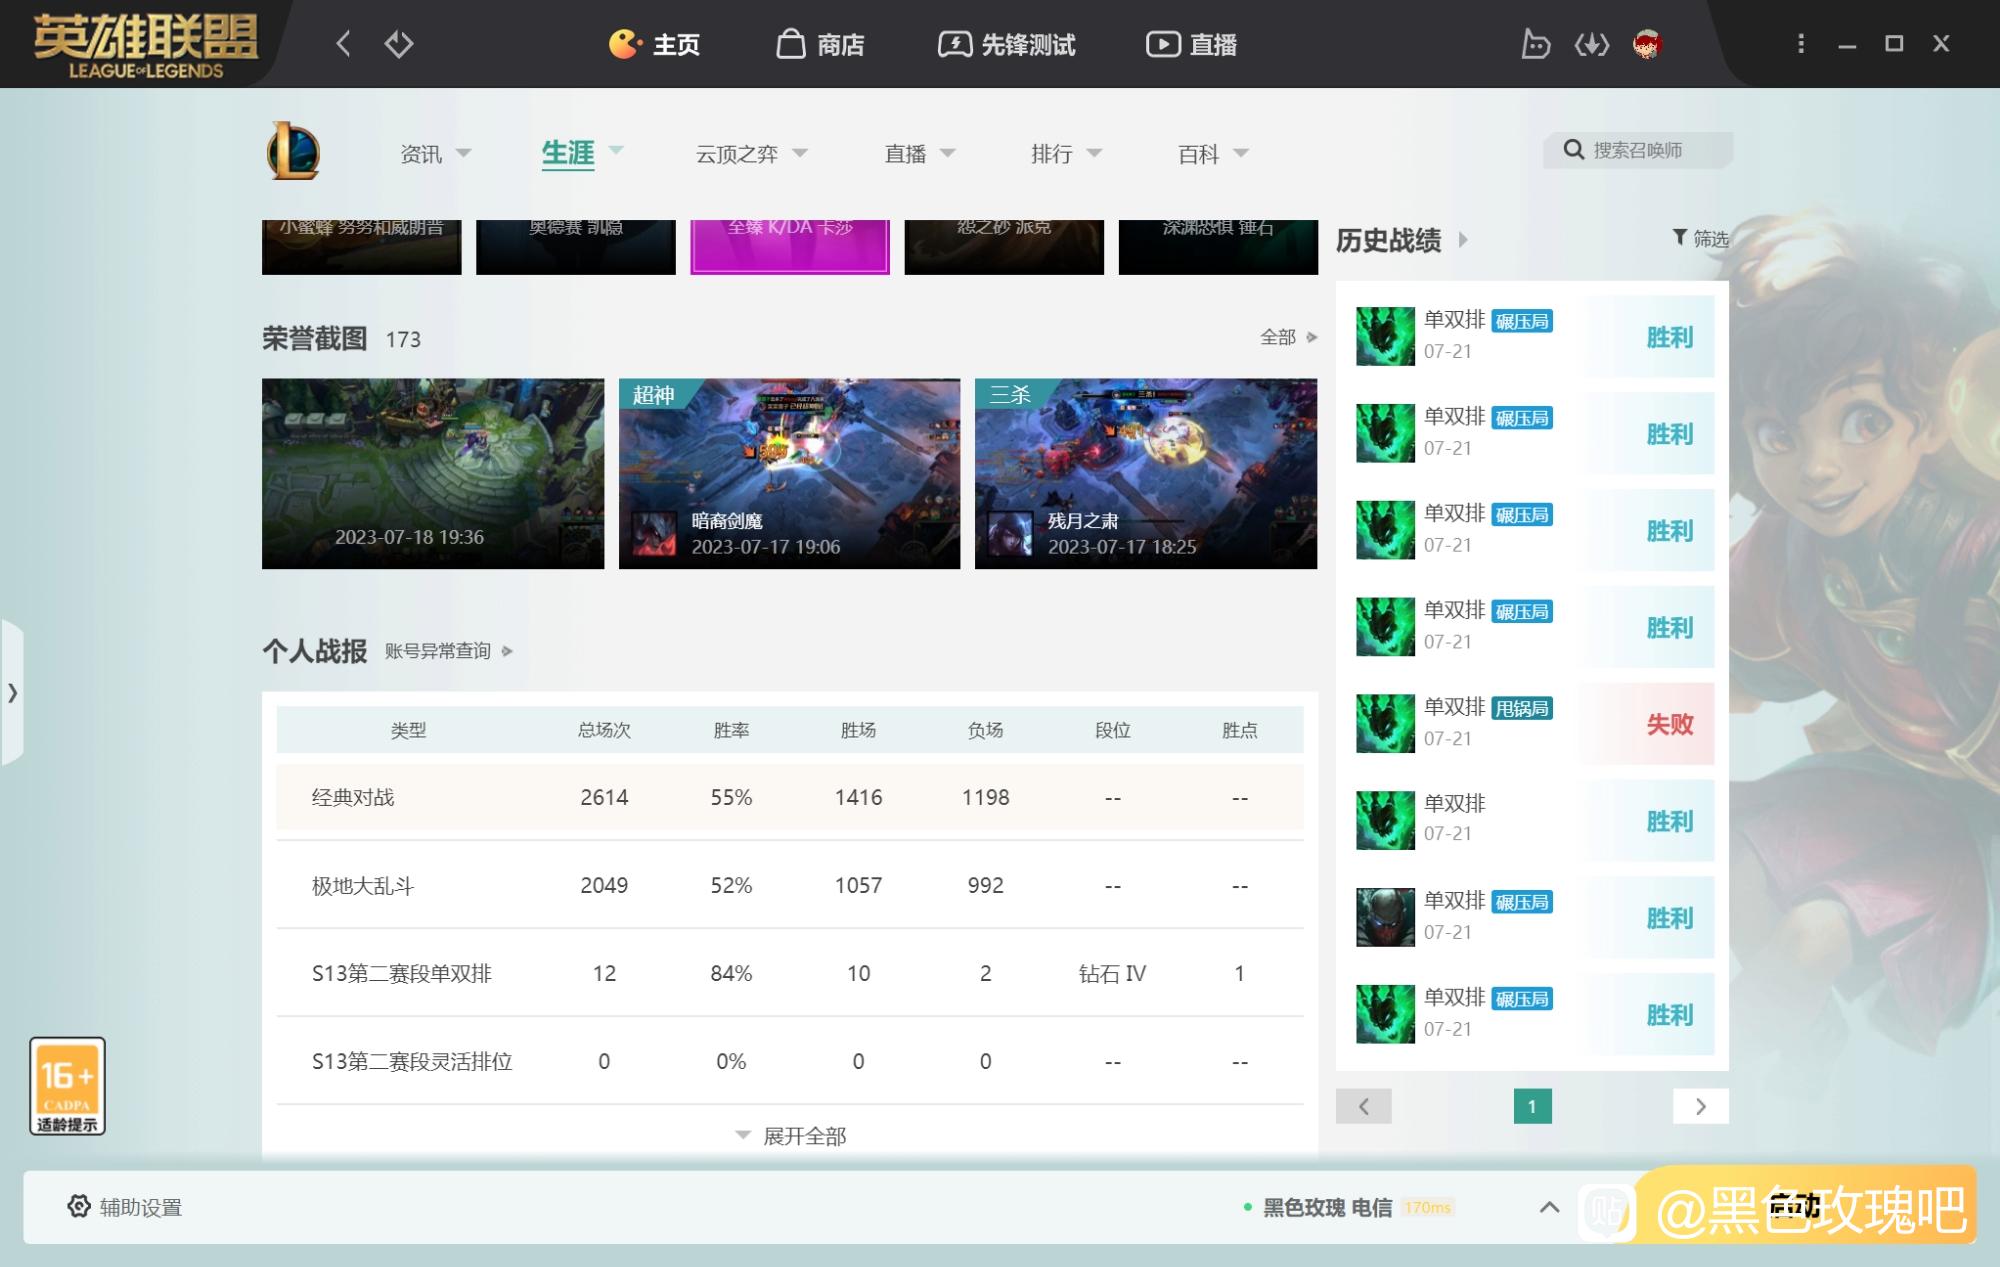Image resolution: width=2000 pixels, height=1267 pixels.
Task: Open the three-dot more options menu
Action: 1801,44
